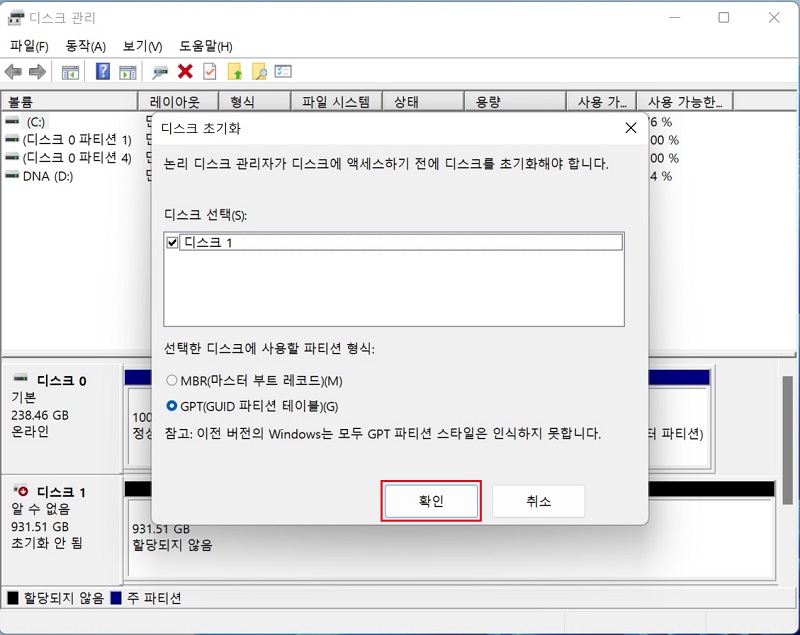
Task: Open the 도움말(H) menu
Action: 206,46
